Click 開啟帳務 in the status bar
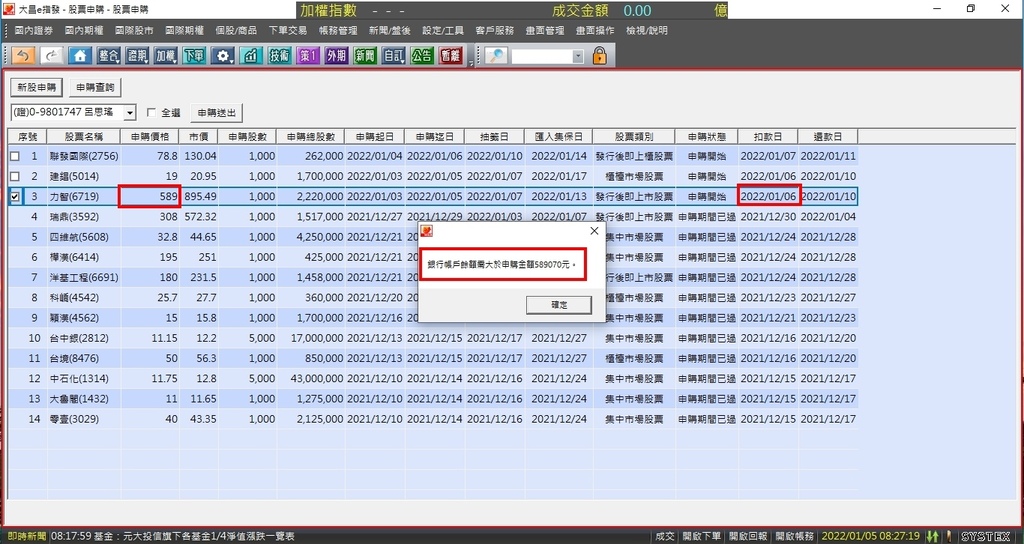1024x544 pixels. pos(794,536)
